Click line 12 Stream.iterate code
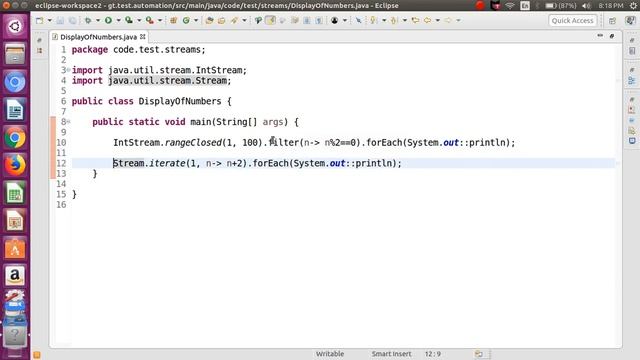This screenshot has width=640, height=360. coord(257,163)
